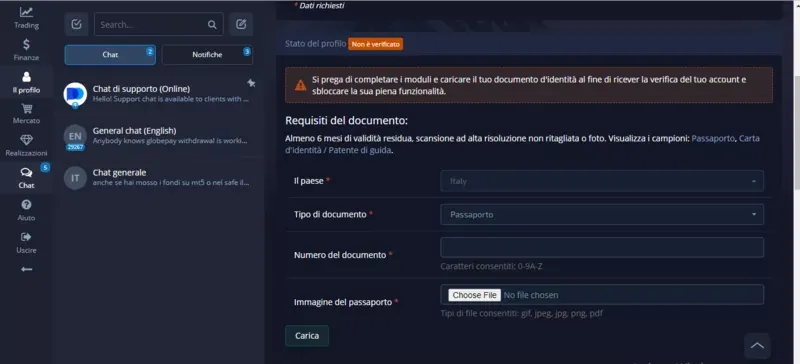
Task: Switch to the Notifiche tab
Action: [x=207, y=55]
